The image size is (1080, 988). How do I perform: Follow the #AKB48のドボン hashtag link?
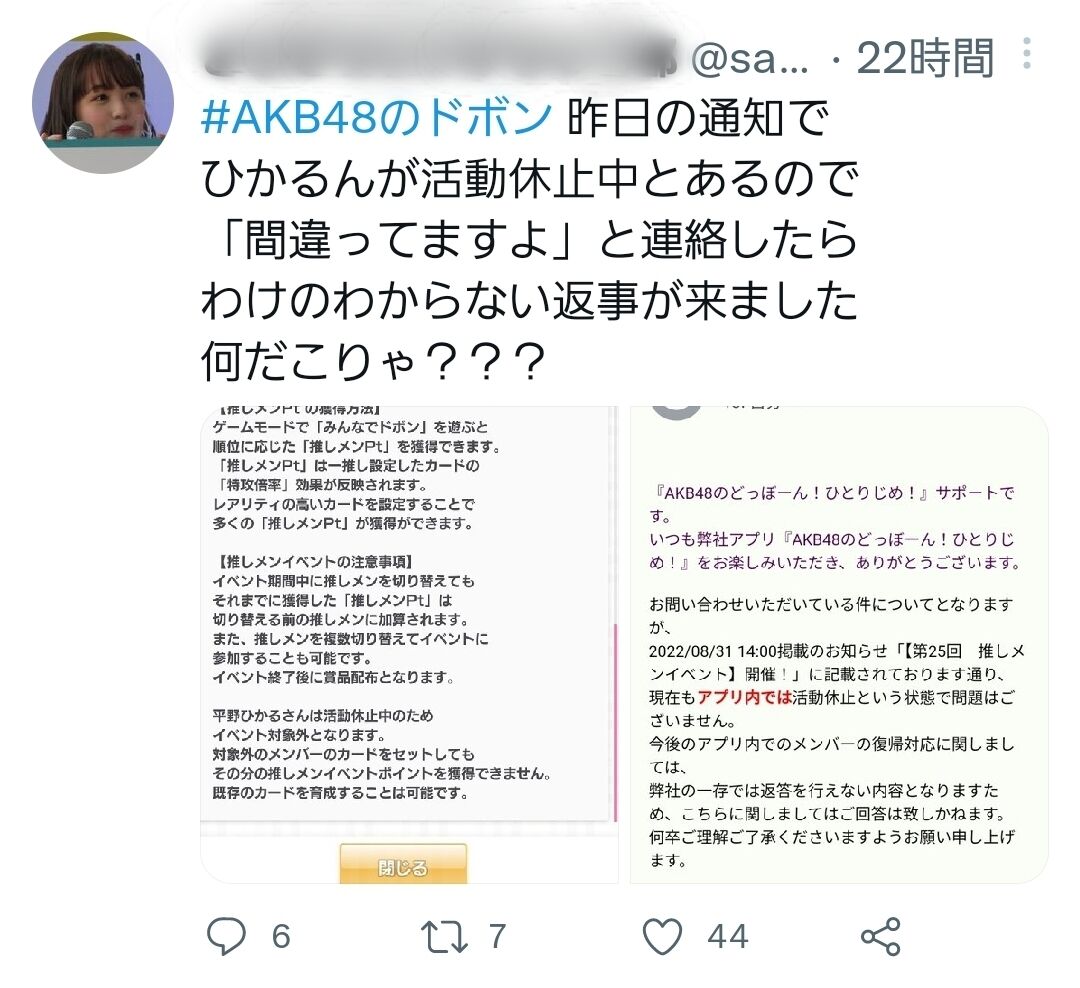pos(376,117)
